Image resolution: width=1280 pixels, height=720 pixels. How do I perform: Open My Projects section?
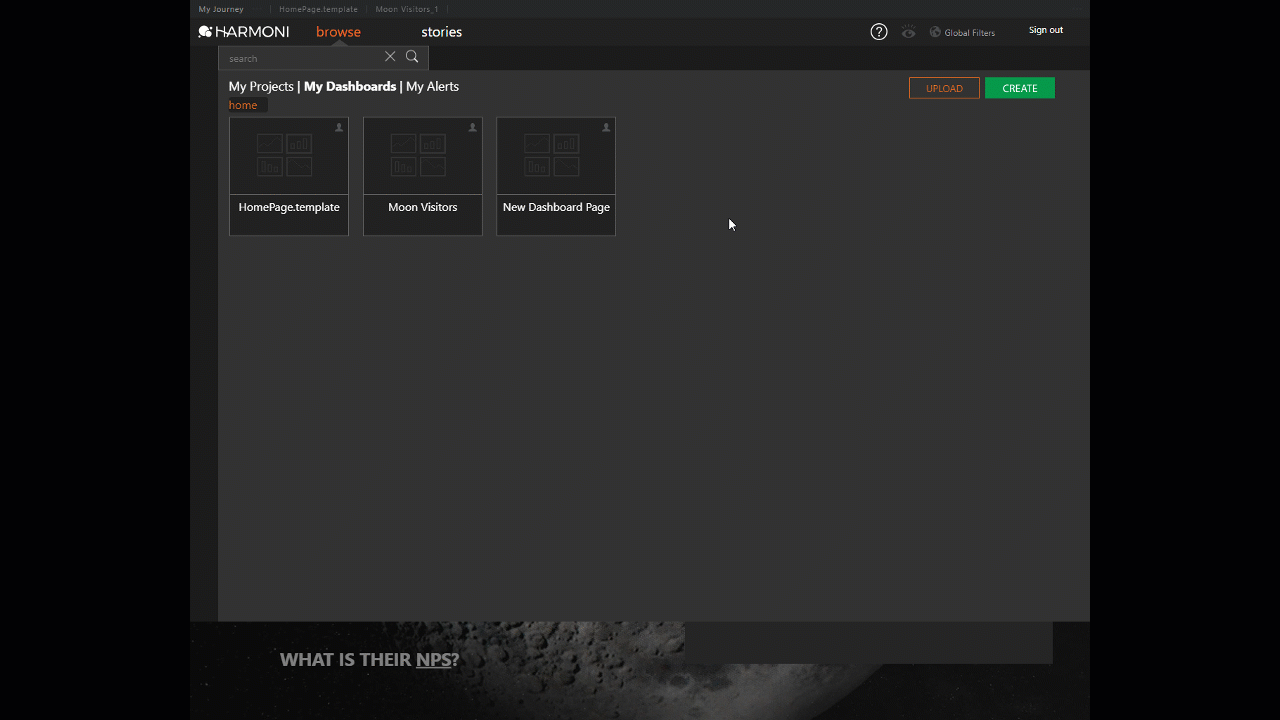(261, 86)
